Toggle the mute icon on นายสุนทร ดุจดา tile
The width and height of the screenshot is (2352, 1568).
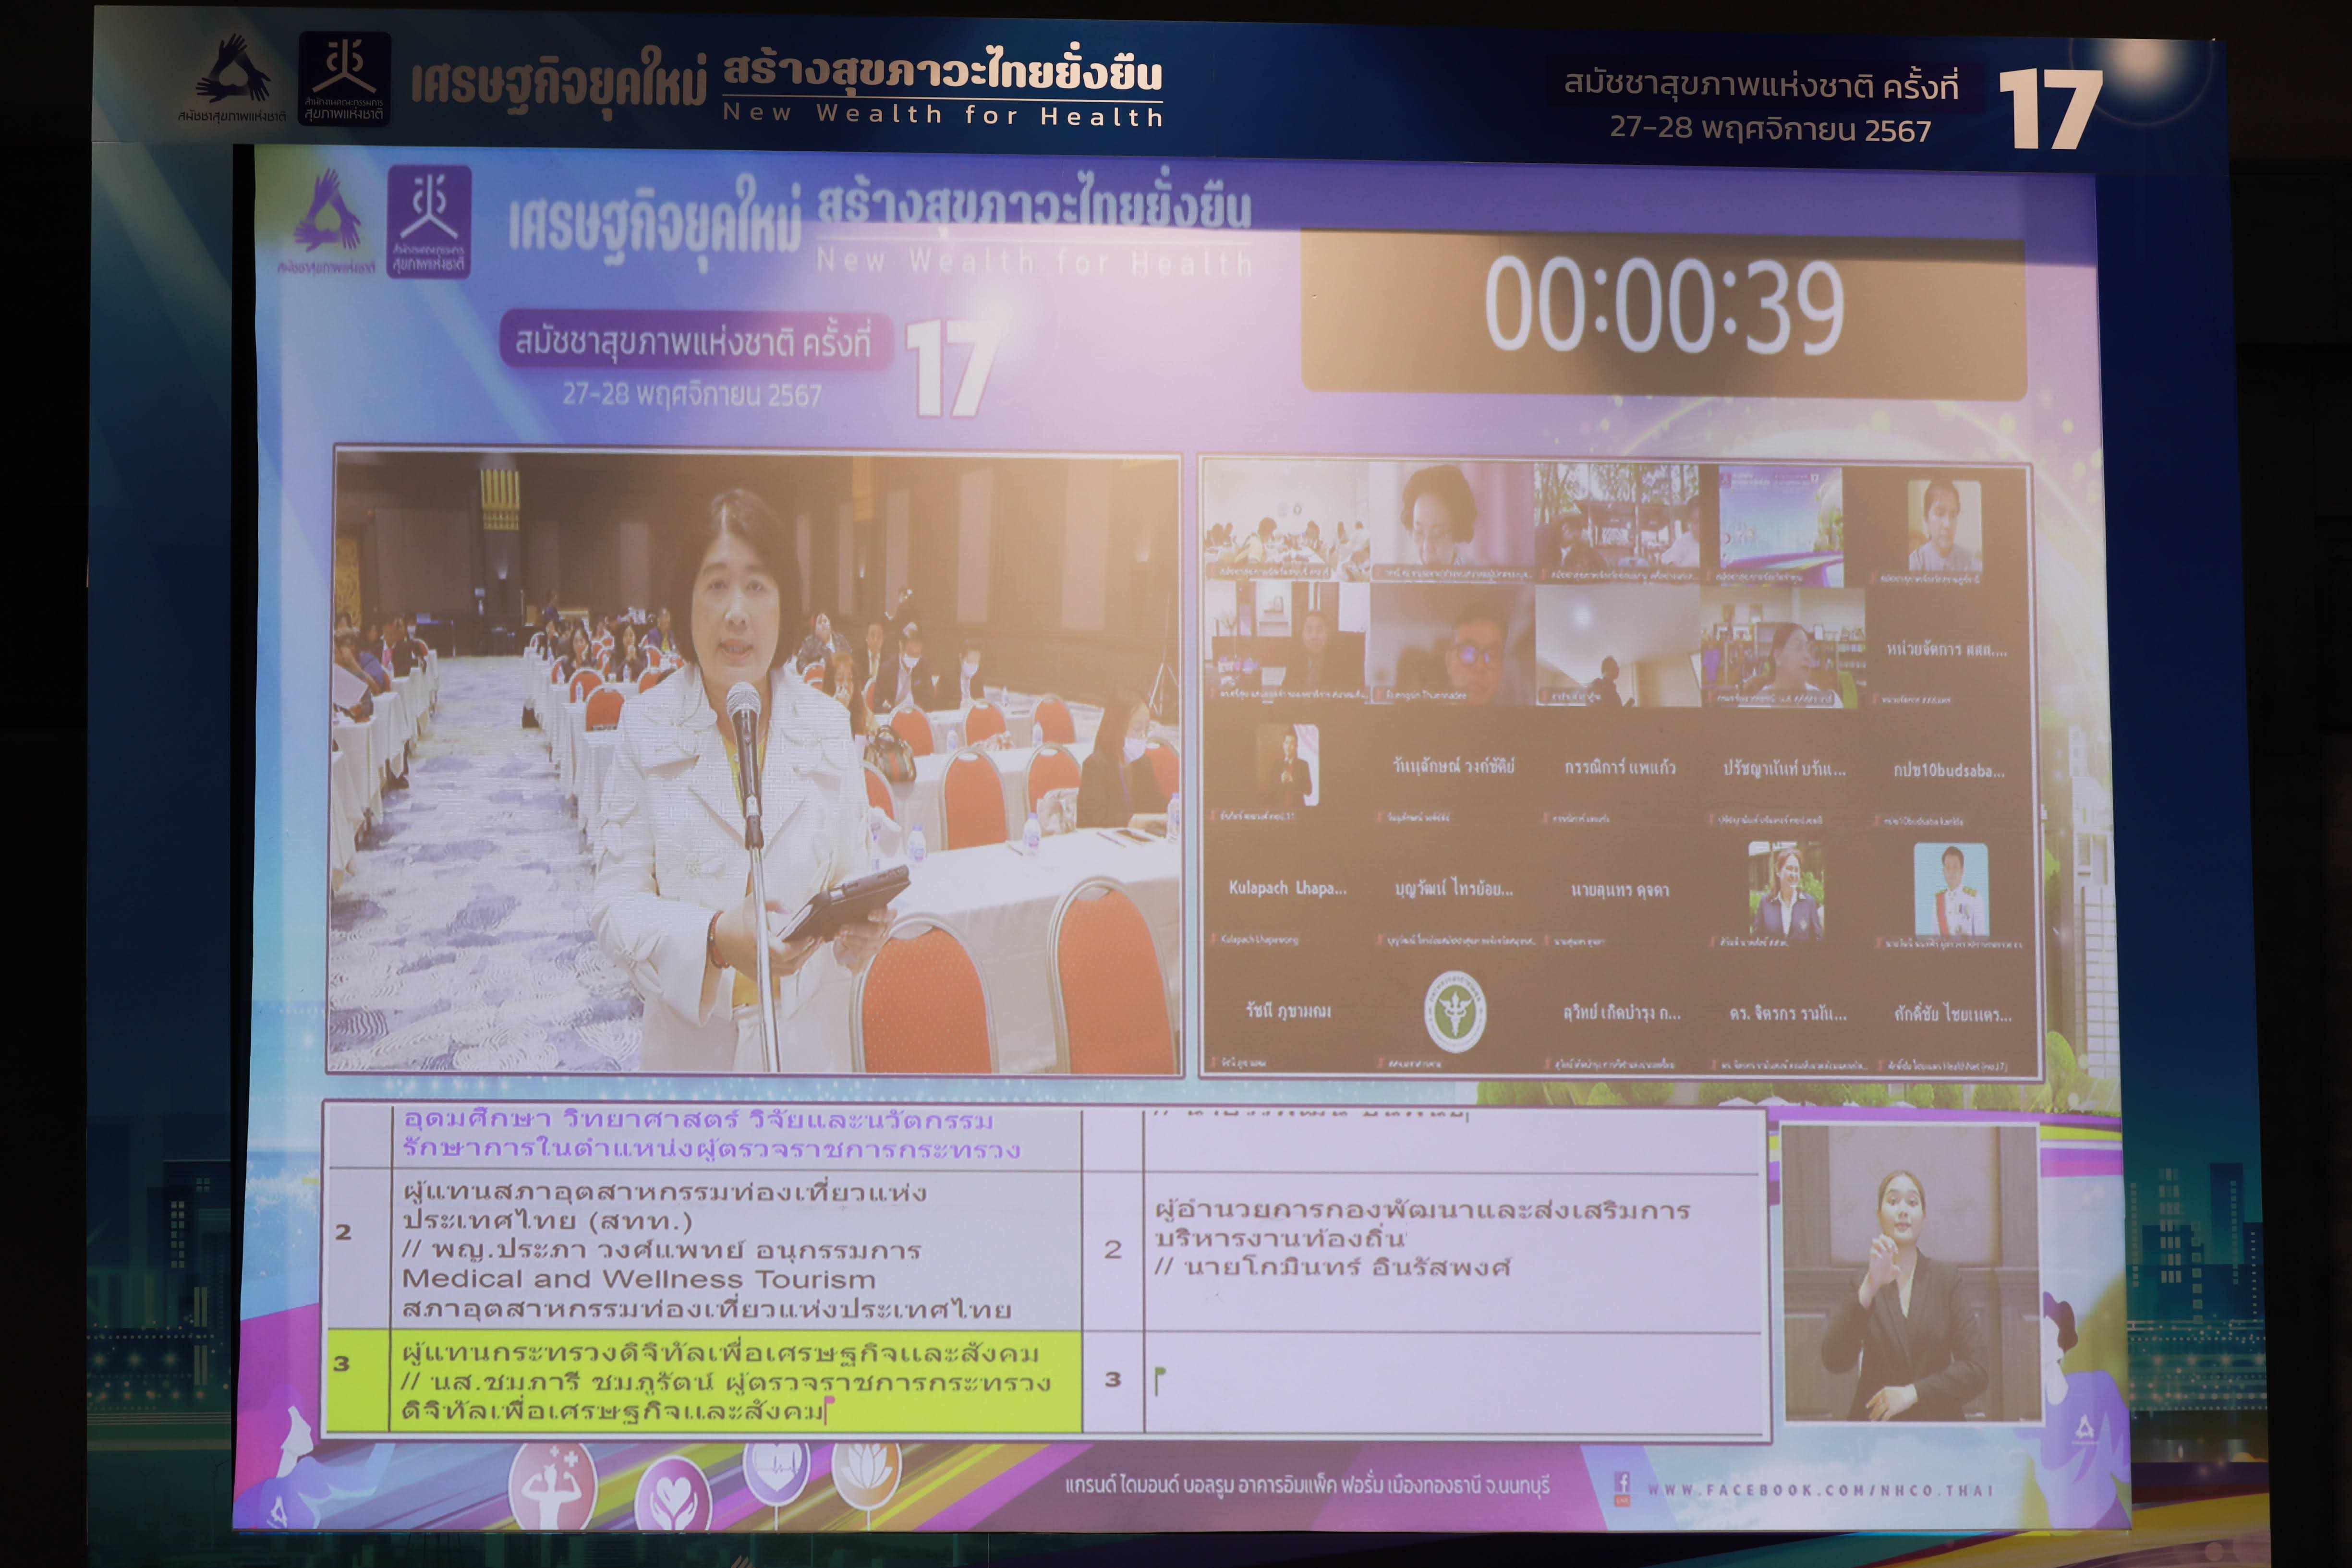tap(1547, 940)
